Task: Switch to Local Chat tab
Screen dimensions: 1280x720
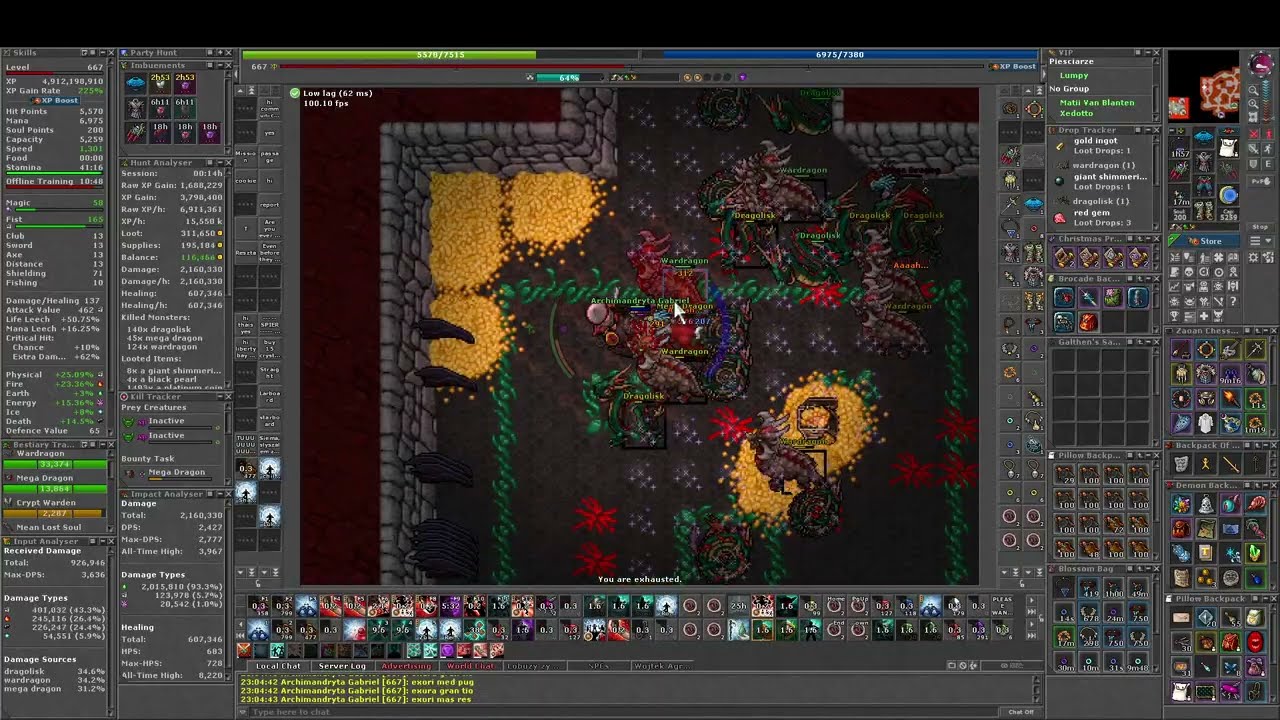Action: tap(279, 666)
